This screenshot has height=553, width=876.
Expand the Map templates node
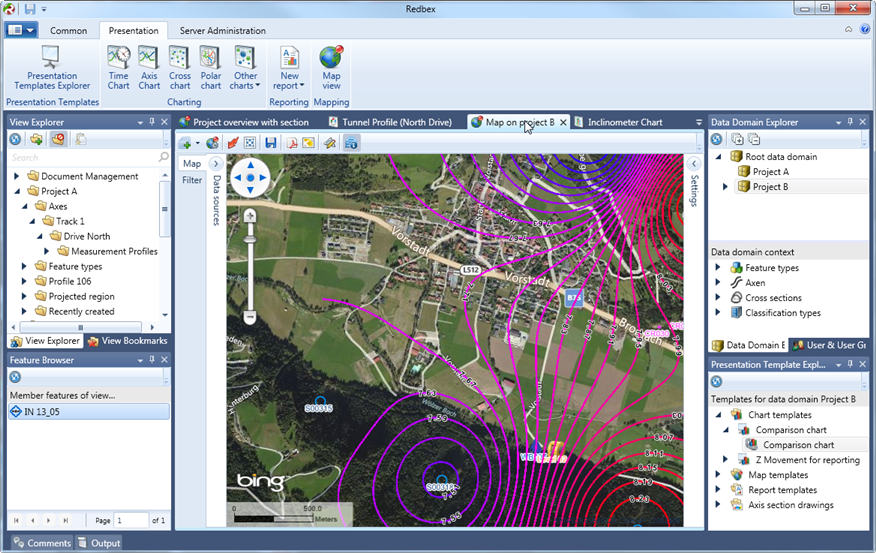pos(718,475)
